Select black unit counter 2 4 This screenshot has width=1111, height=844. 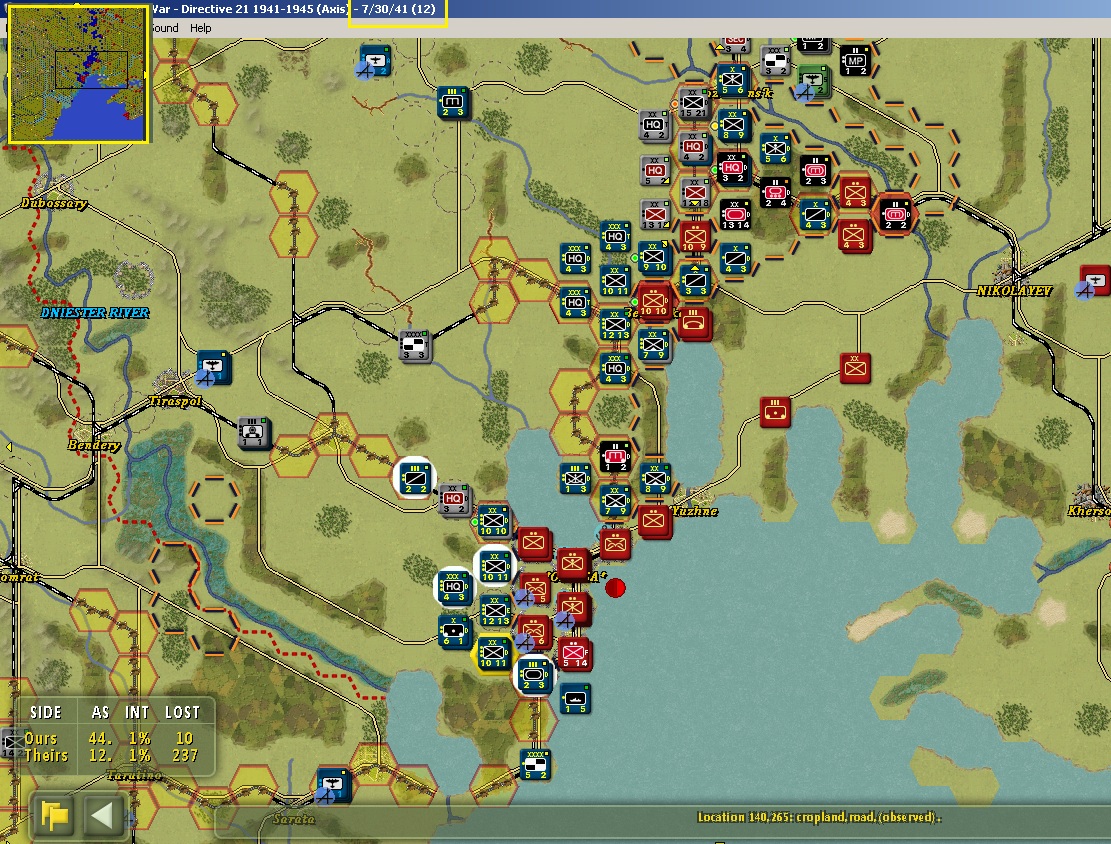(775, 191)
